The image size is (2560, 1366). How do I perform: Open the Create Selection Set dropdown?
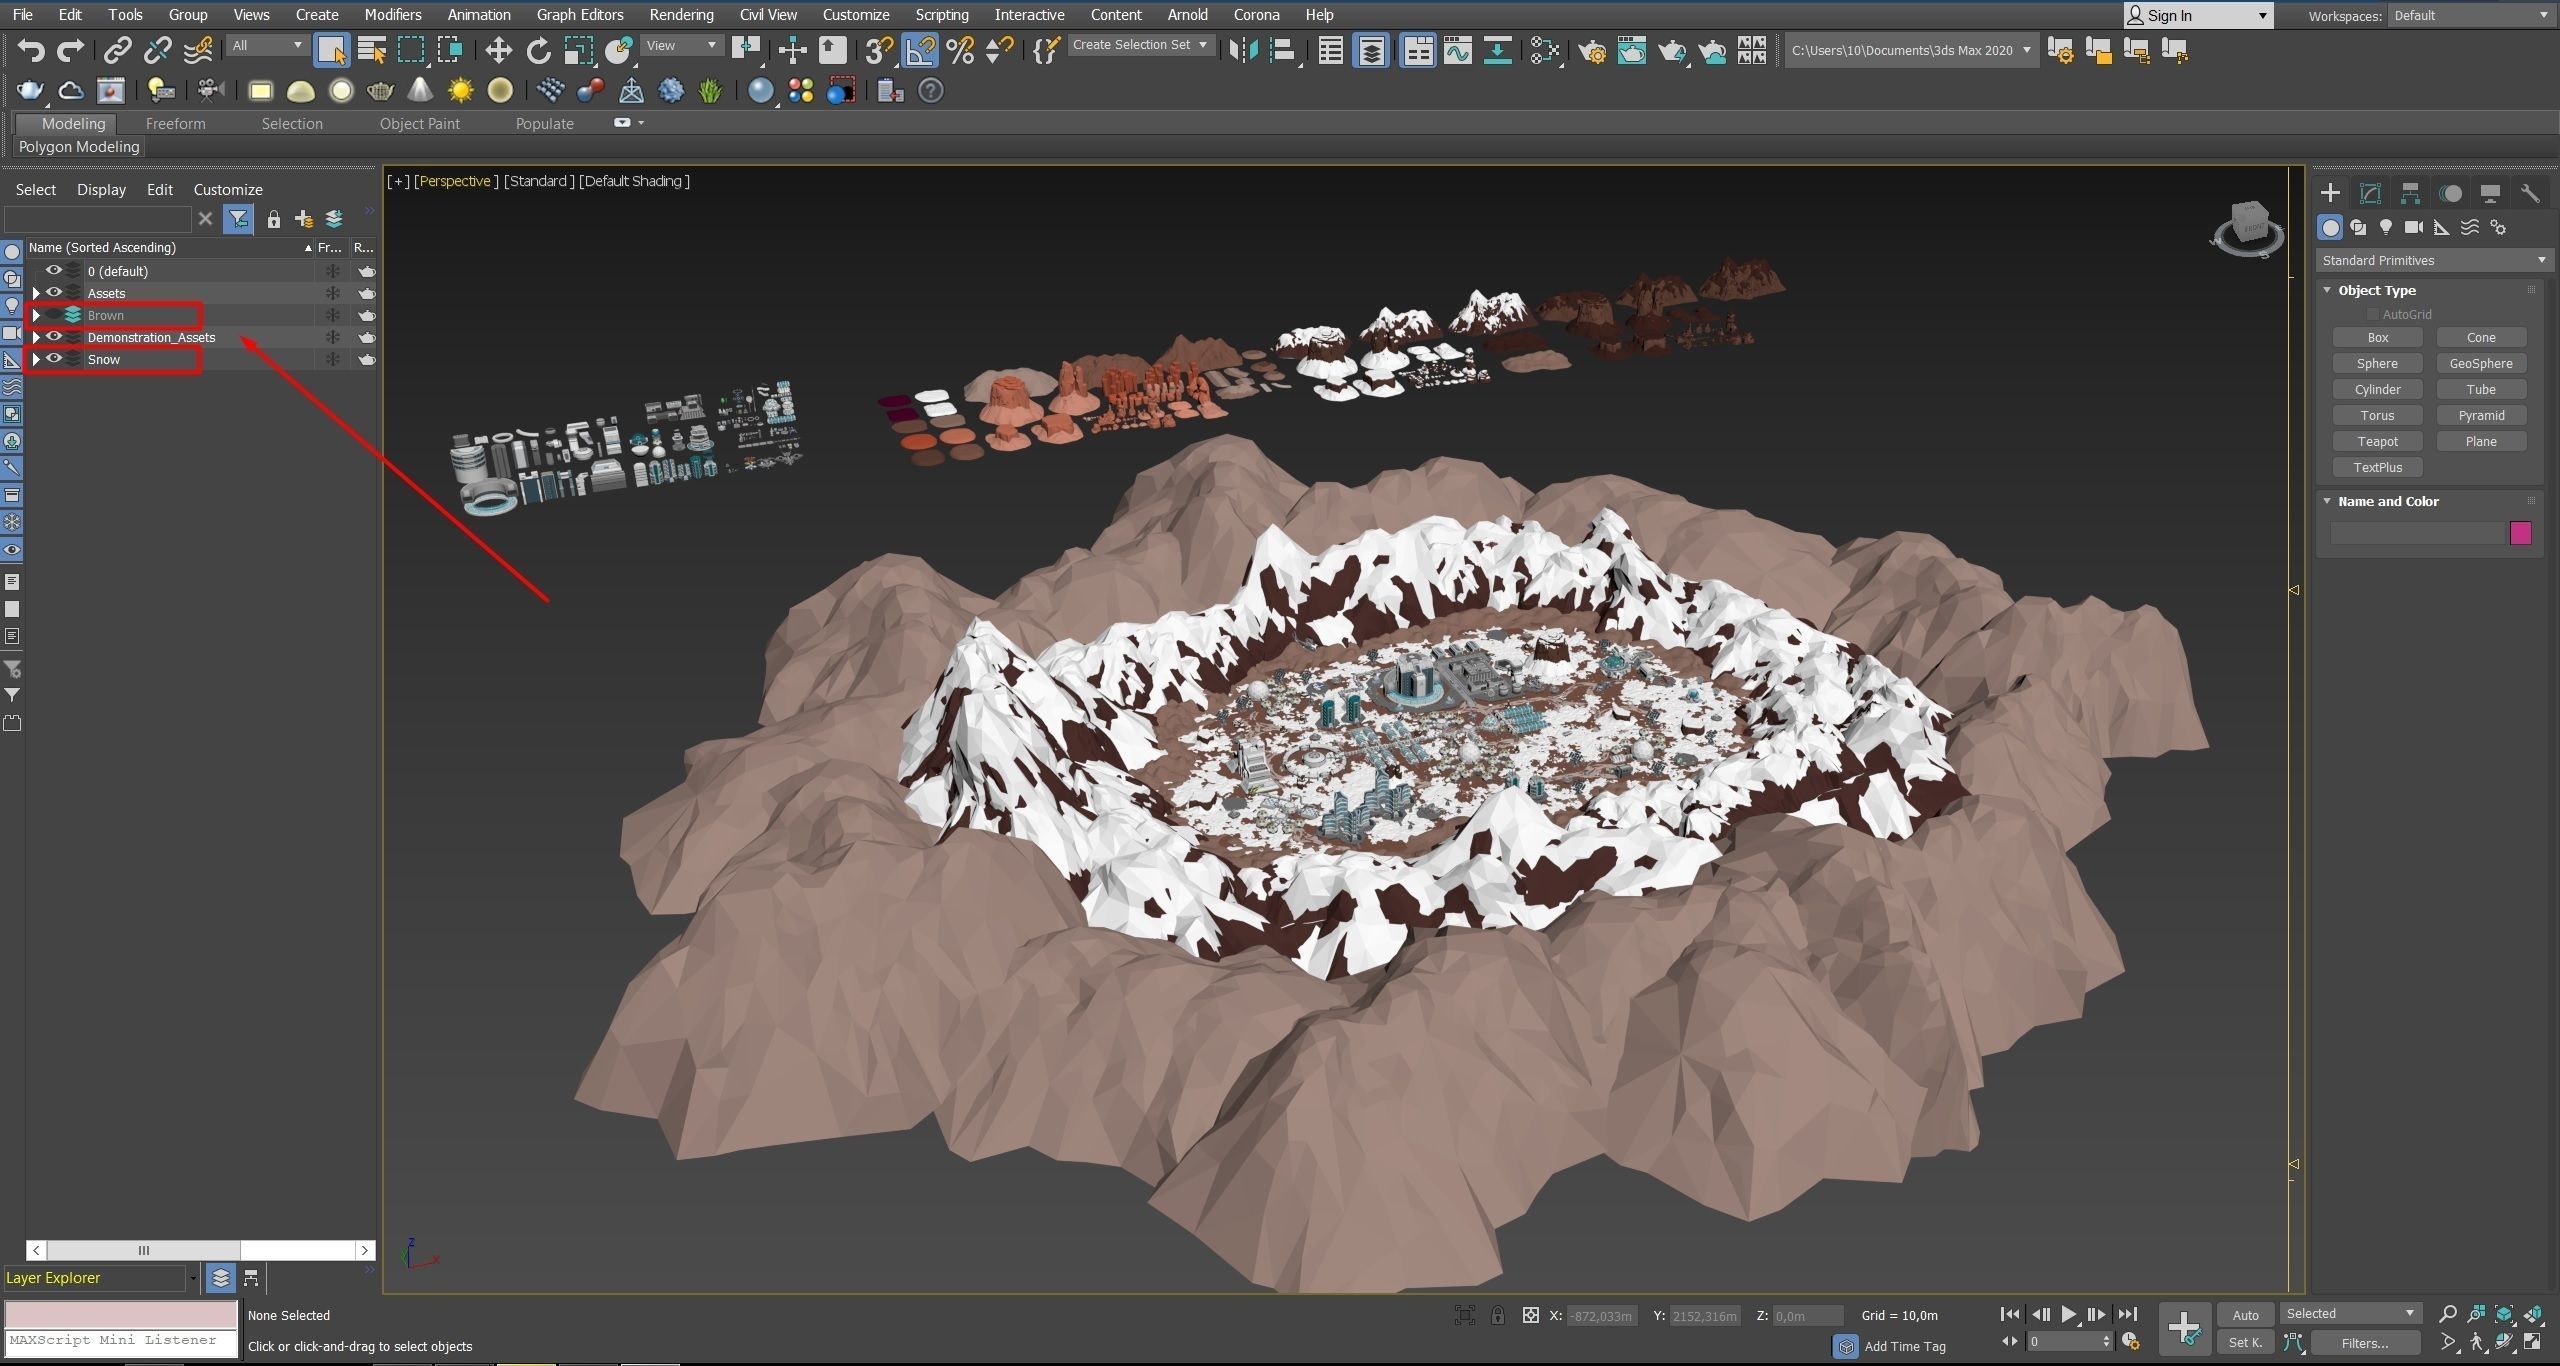click(1140, 45)
